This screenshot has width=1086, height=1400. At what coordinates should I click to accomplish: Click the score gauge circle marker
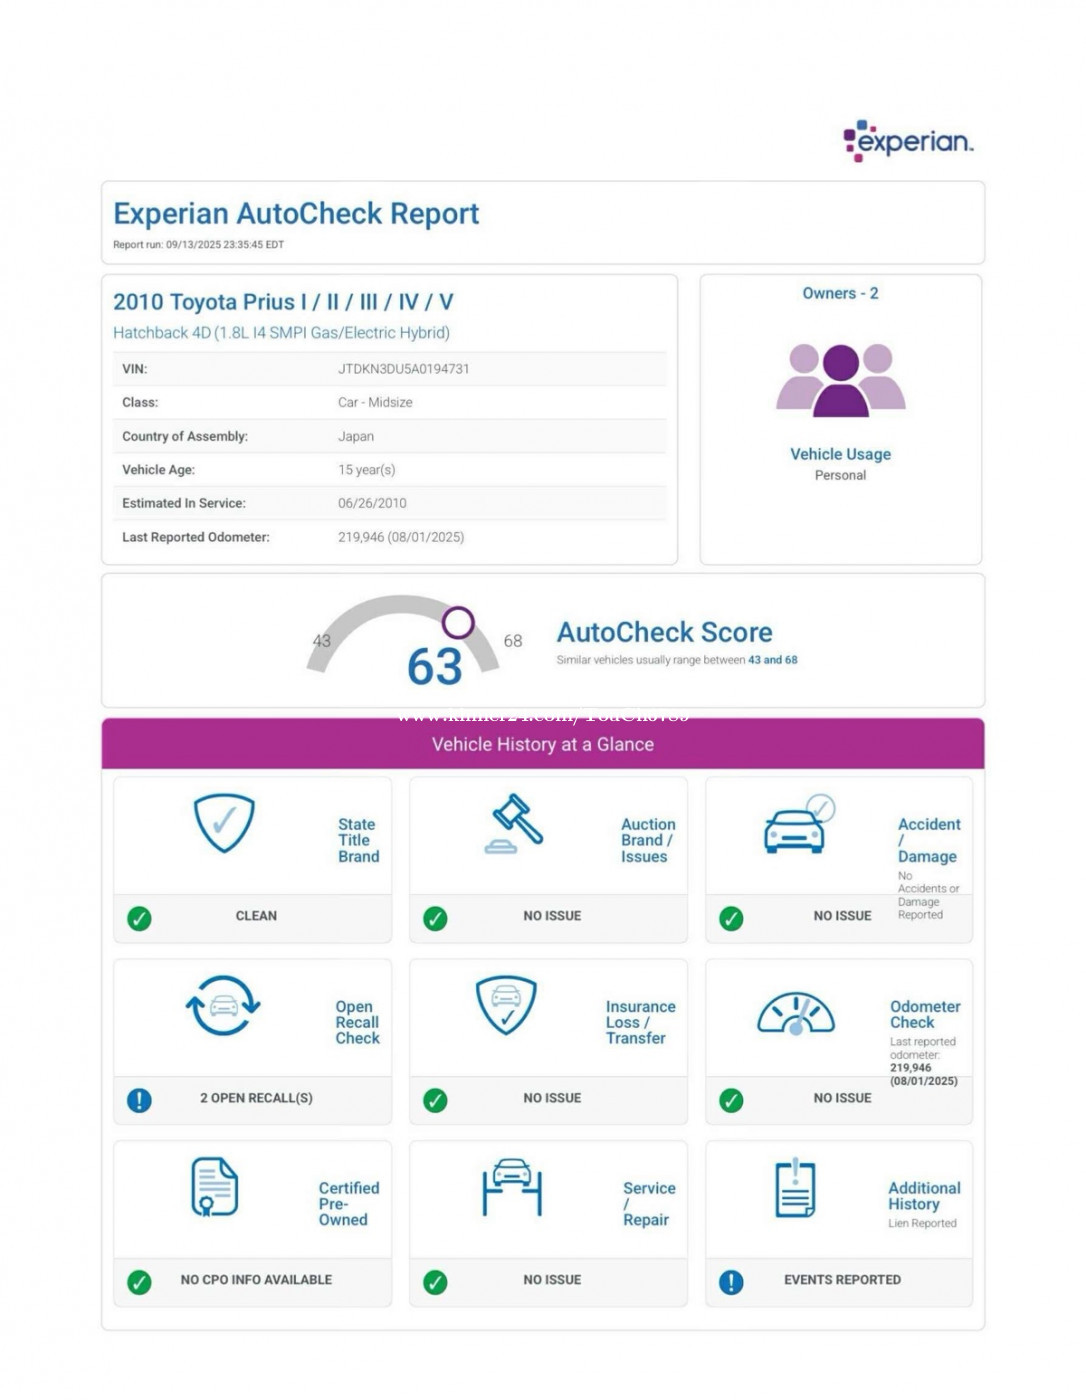pos(458,623)
